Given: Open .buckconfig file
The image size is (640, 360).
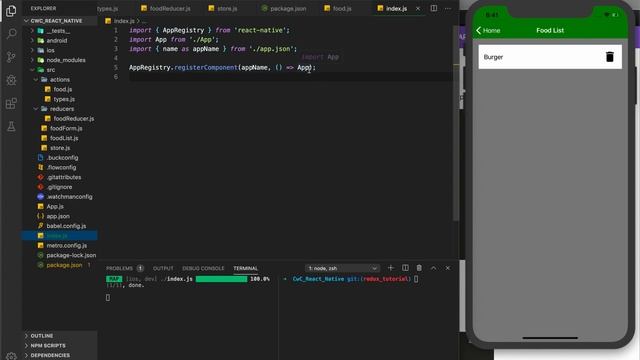Looking at the screenshot, I should point(62,158).
